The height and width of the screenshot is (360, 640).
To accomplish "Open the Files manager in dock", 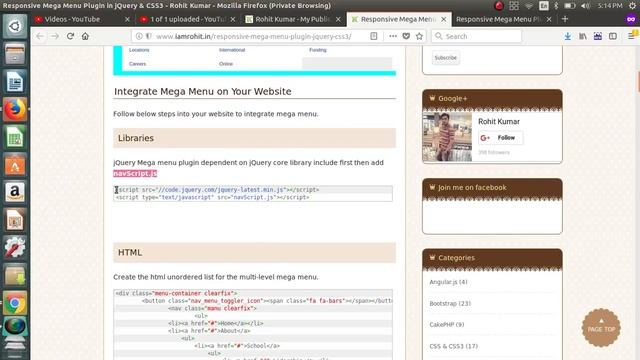I will coord(15,54).
